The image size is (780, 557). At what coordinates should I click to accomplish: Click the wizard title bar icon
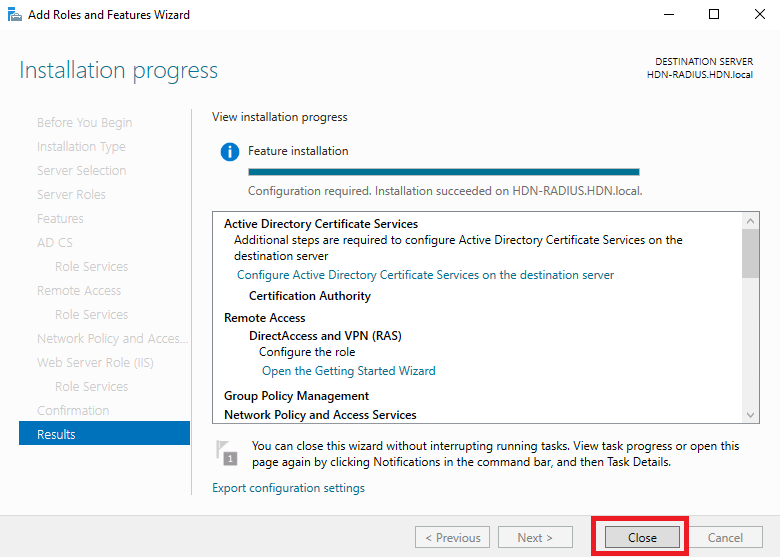point(14,14)
